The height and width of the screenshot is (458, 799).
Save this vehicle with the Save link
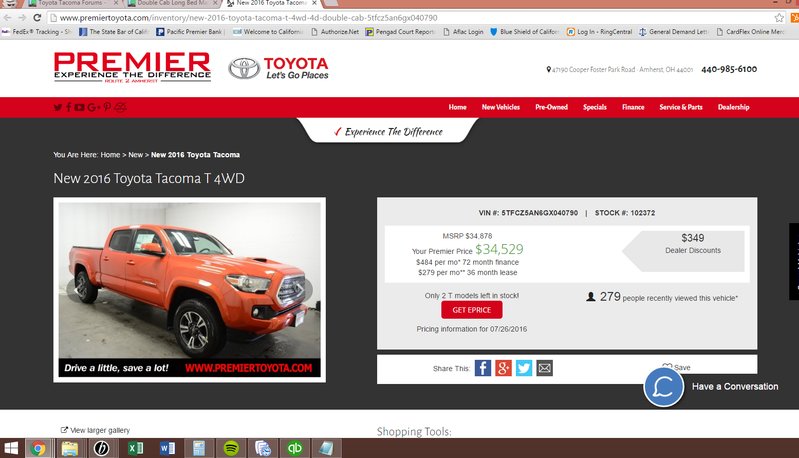click(x=677, y=367)
